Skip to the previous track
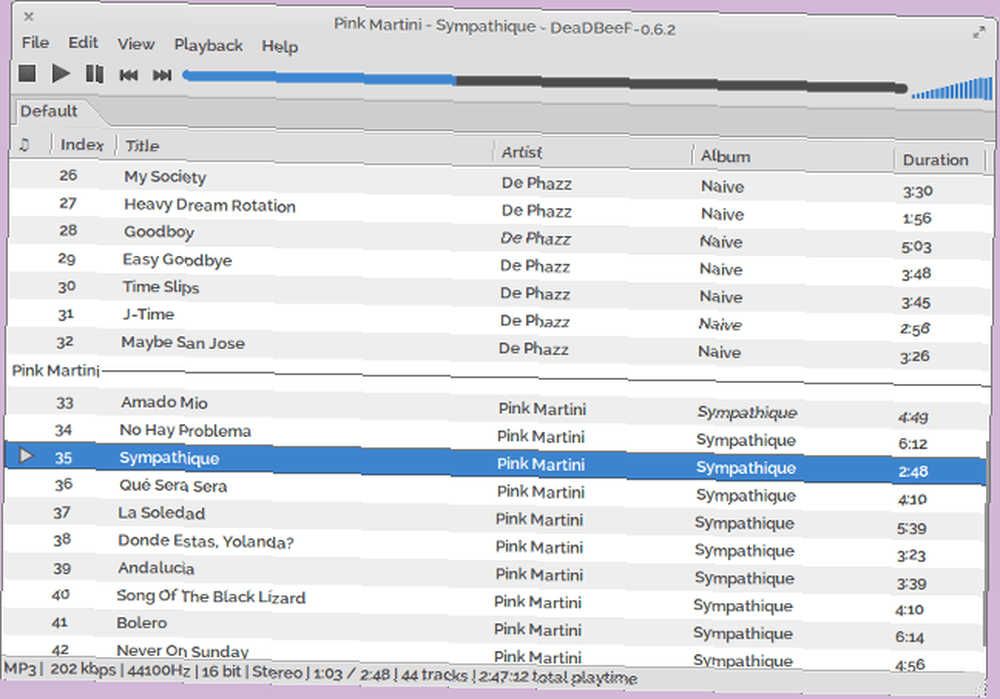The image size is (1000, 699). click(128, 75)
